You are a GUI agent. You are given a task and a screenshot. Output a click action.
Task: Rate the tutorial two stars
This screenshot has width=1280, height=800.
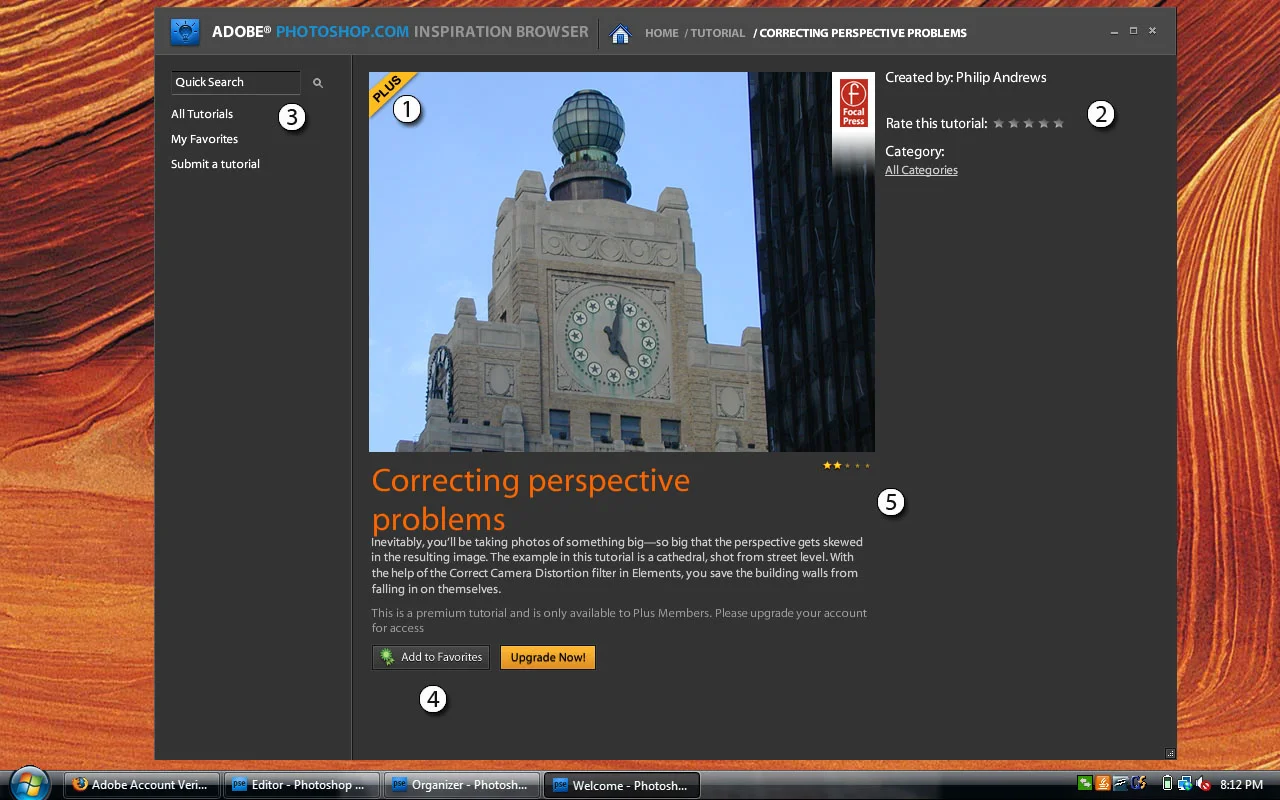click(1013, 124)
